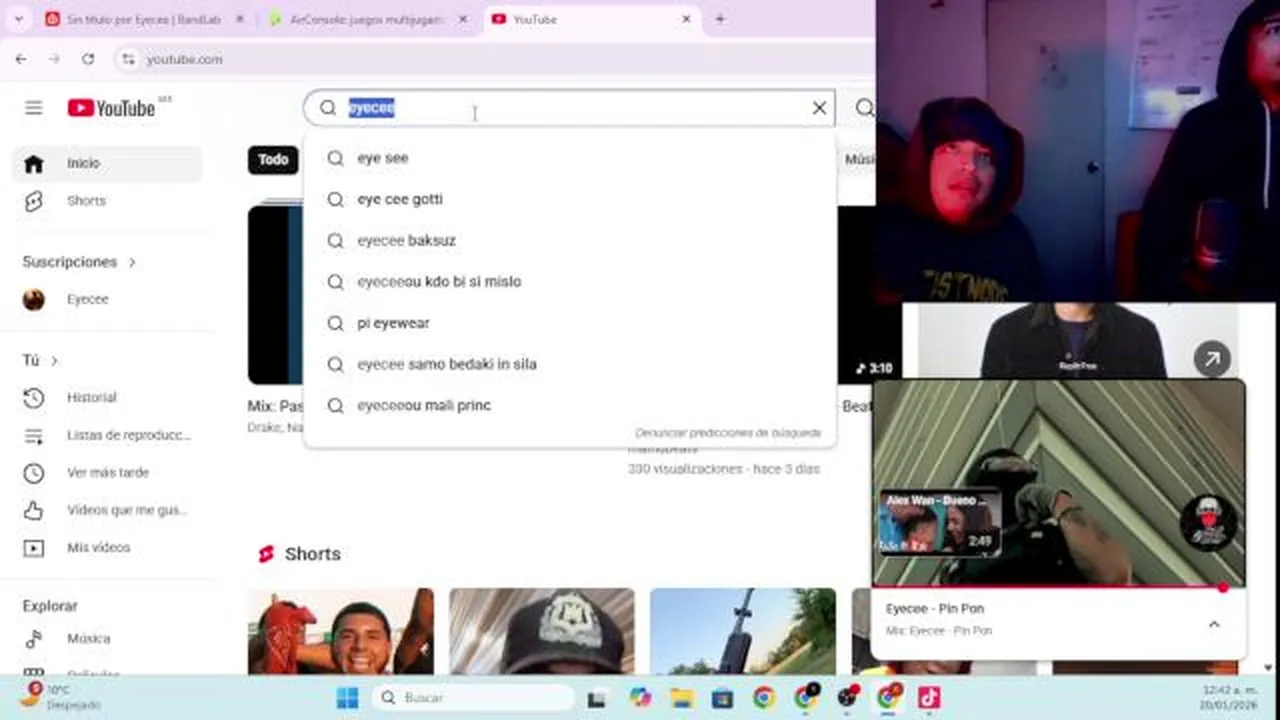Open Microsoft Store from the taskbar
Screen dimensions: 1280x720
[x=723, y=698]
